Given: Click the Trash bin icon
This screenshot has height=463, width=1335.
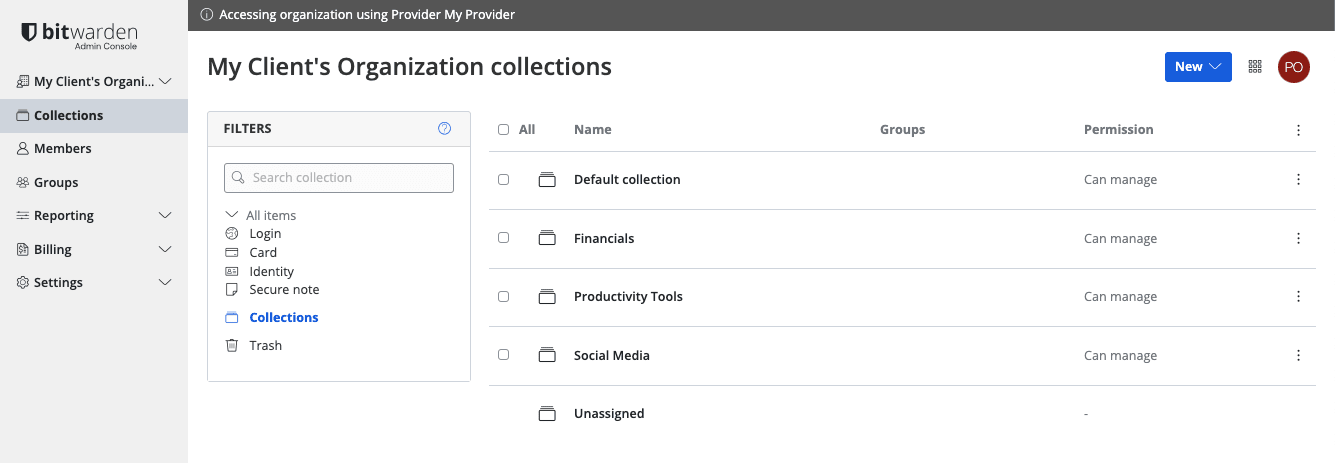Looking at the screenshot, I should click(232, 345).
